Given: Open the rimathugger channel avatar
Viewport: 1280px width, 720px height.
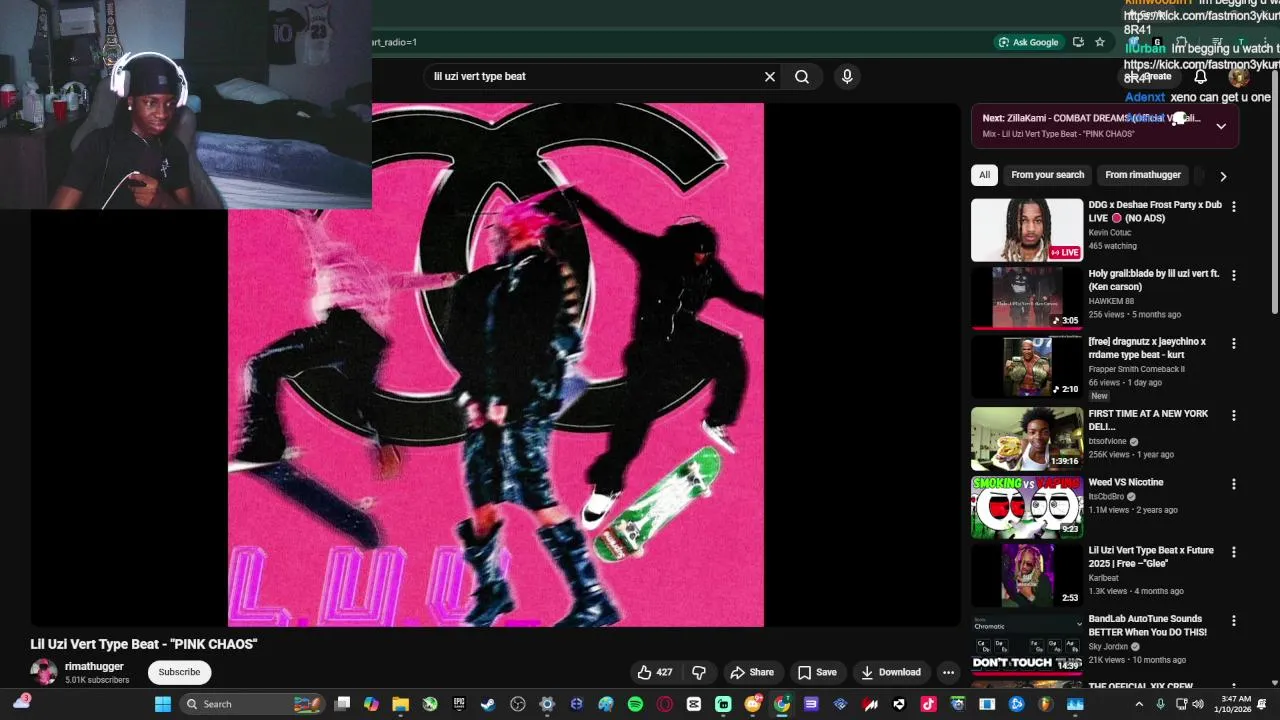Looking at the screenshot, I should [x=43, y=672].
